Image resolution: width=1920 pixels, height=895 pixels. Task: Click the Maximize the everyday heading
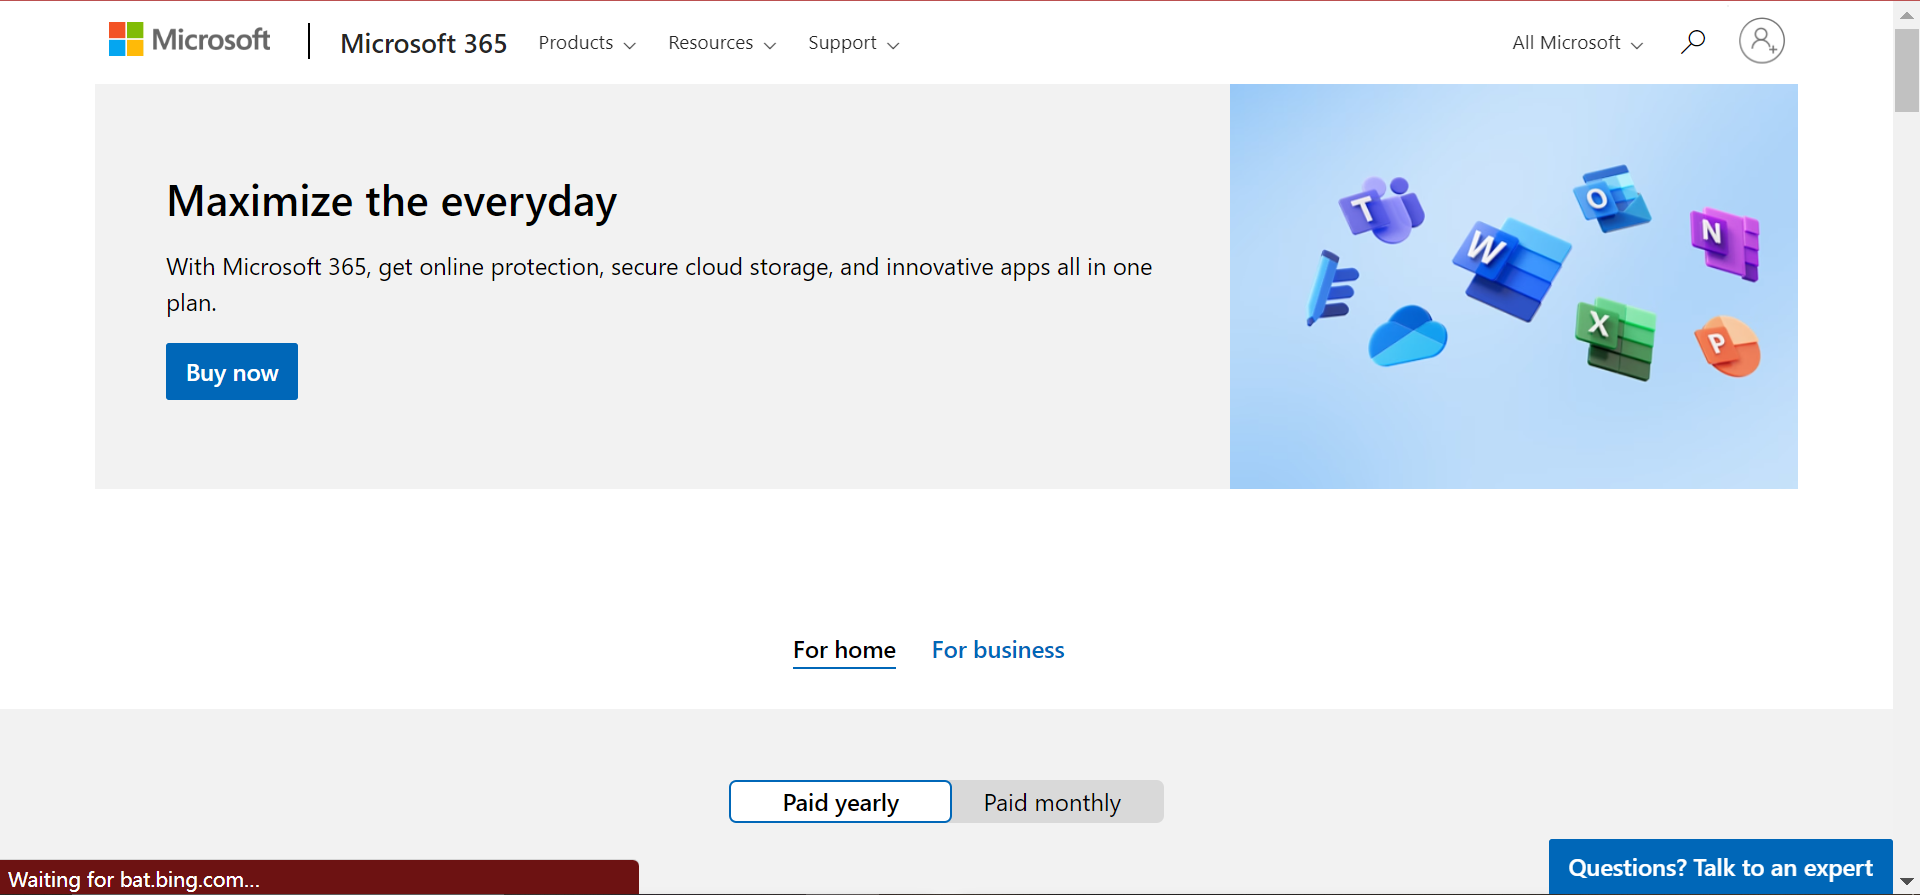click(392, 201)
